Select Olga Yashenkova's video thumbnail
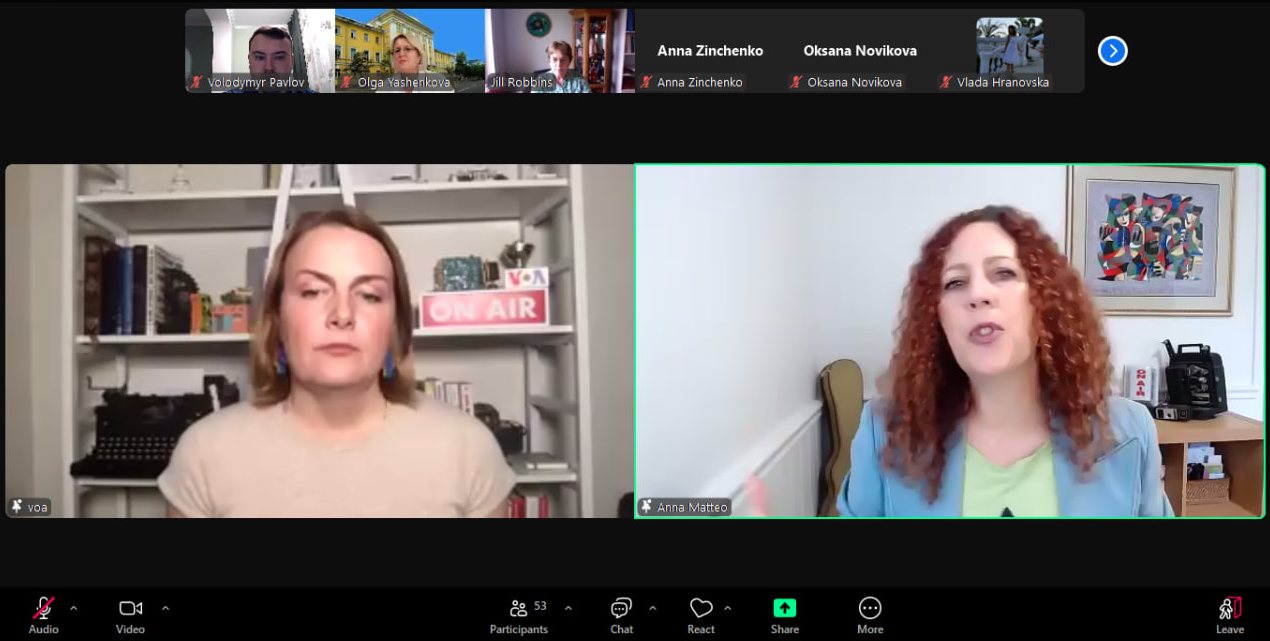Screen dimensions: 1270x641 tap(410, 50)
